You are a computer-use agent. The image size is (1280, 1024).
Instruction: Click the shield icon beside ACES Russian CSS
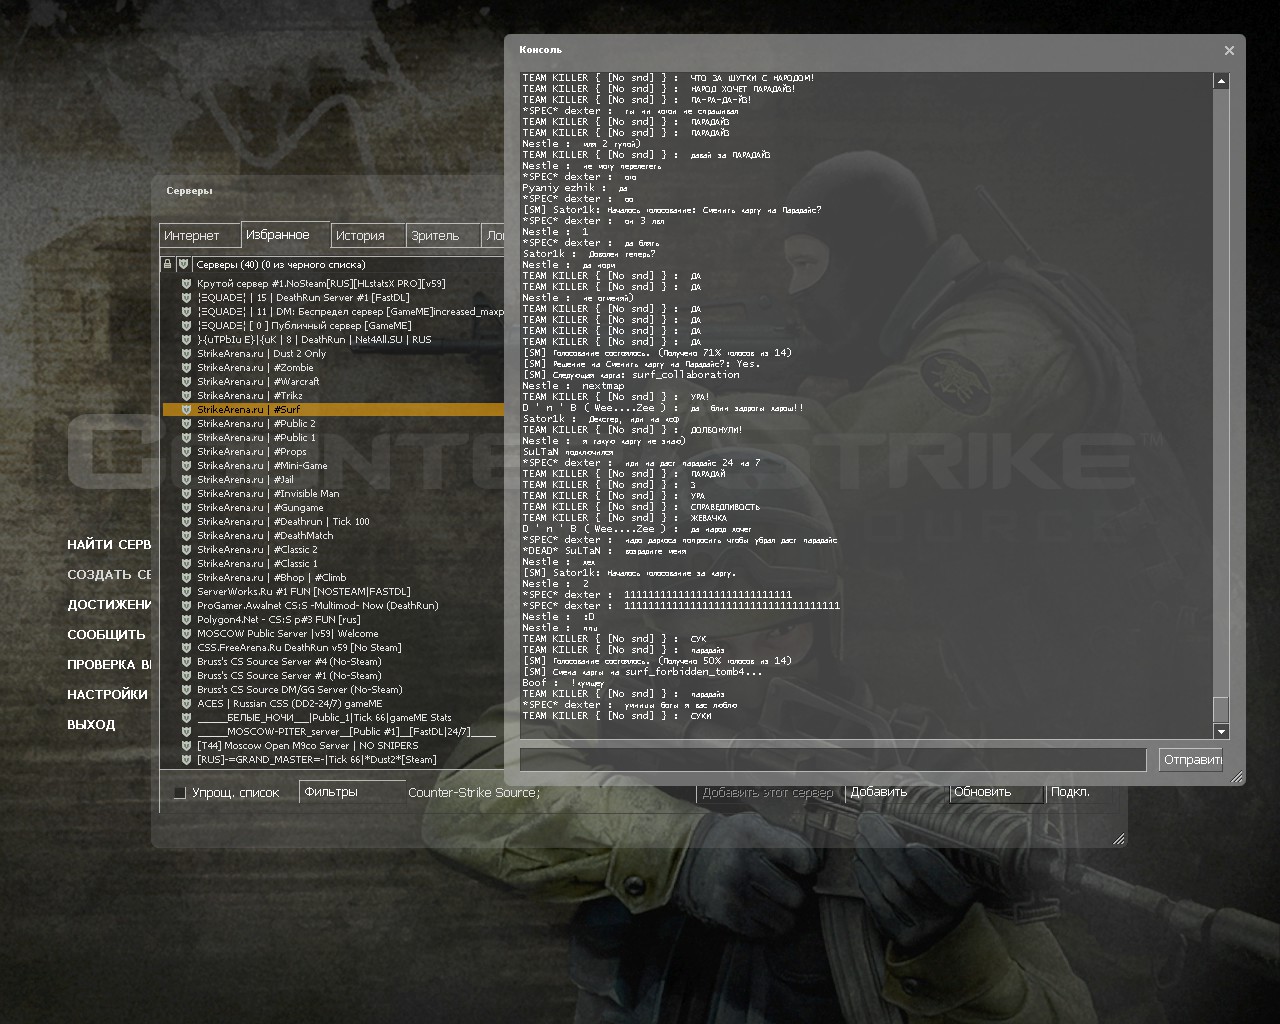(186, 704)
